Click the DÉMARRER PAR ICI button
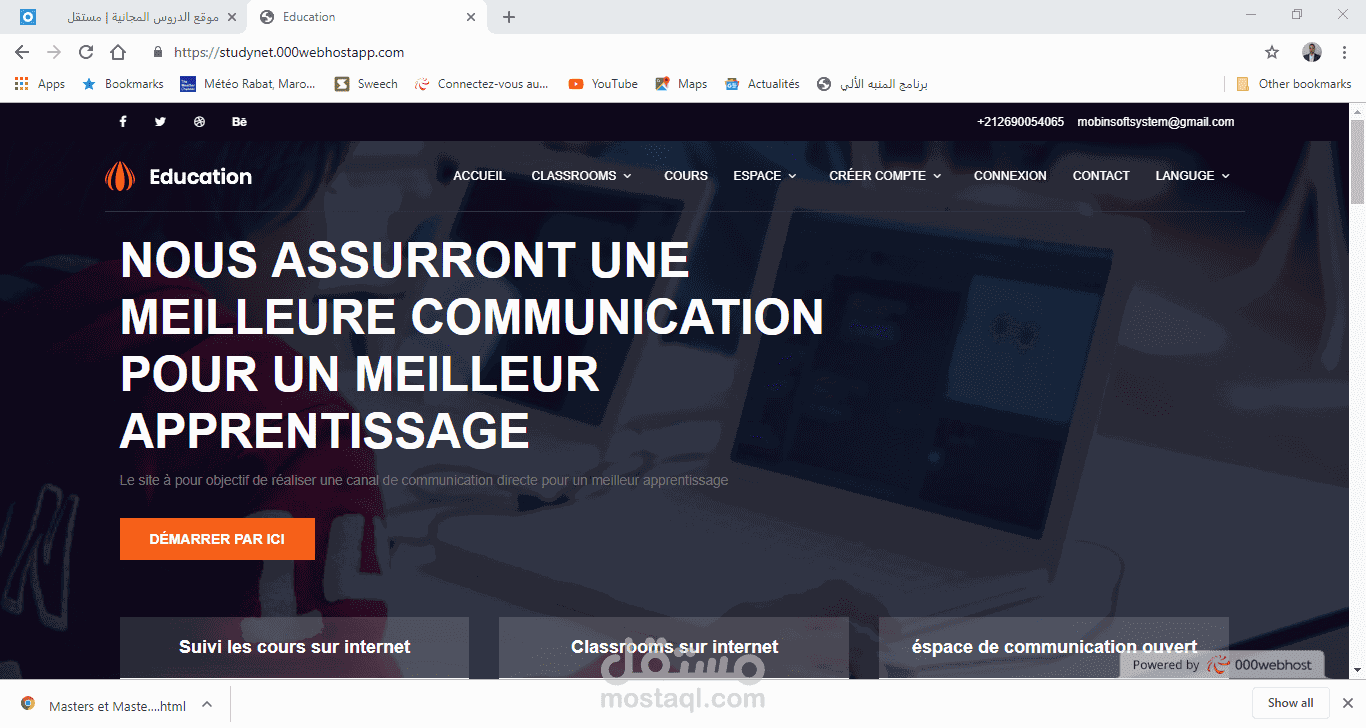Viewport: 1366px width, 728px height. point(217,539)
